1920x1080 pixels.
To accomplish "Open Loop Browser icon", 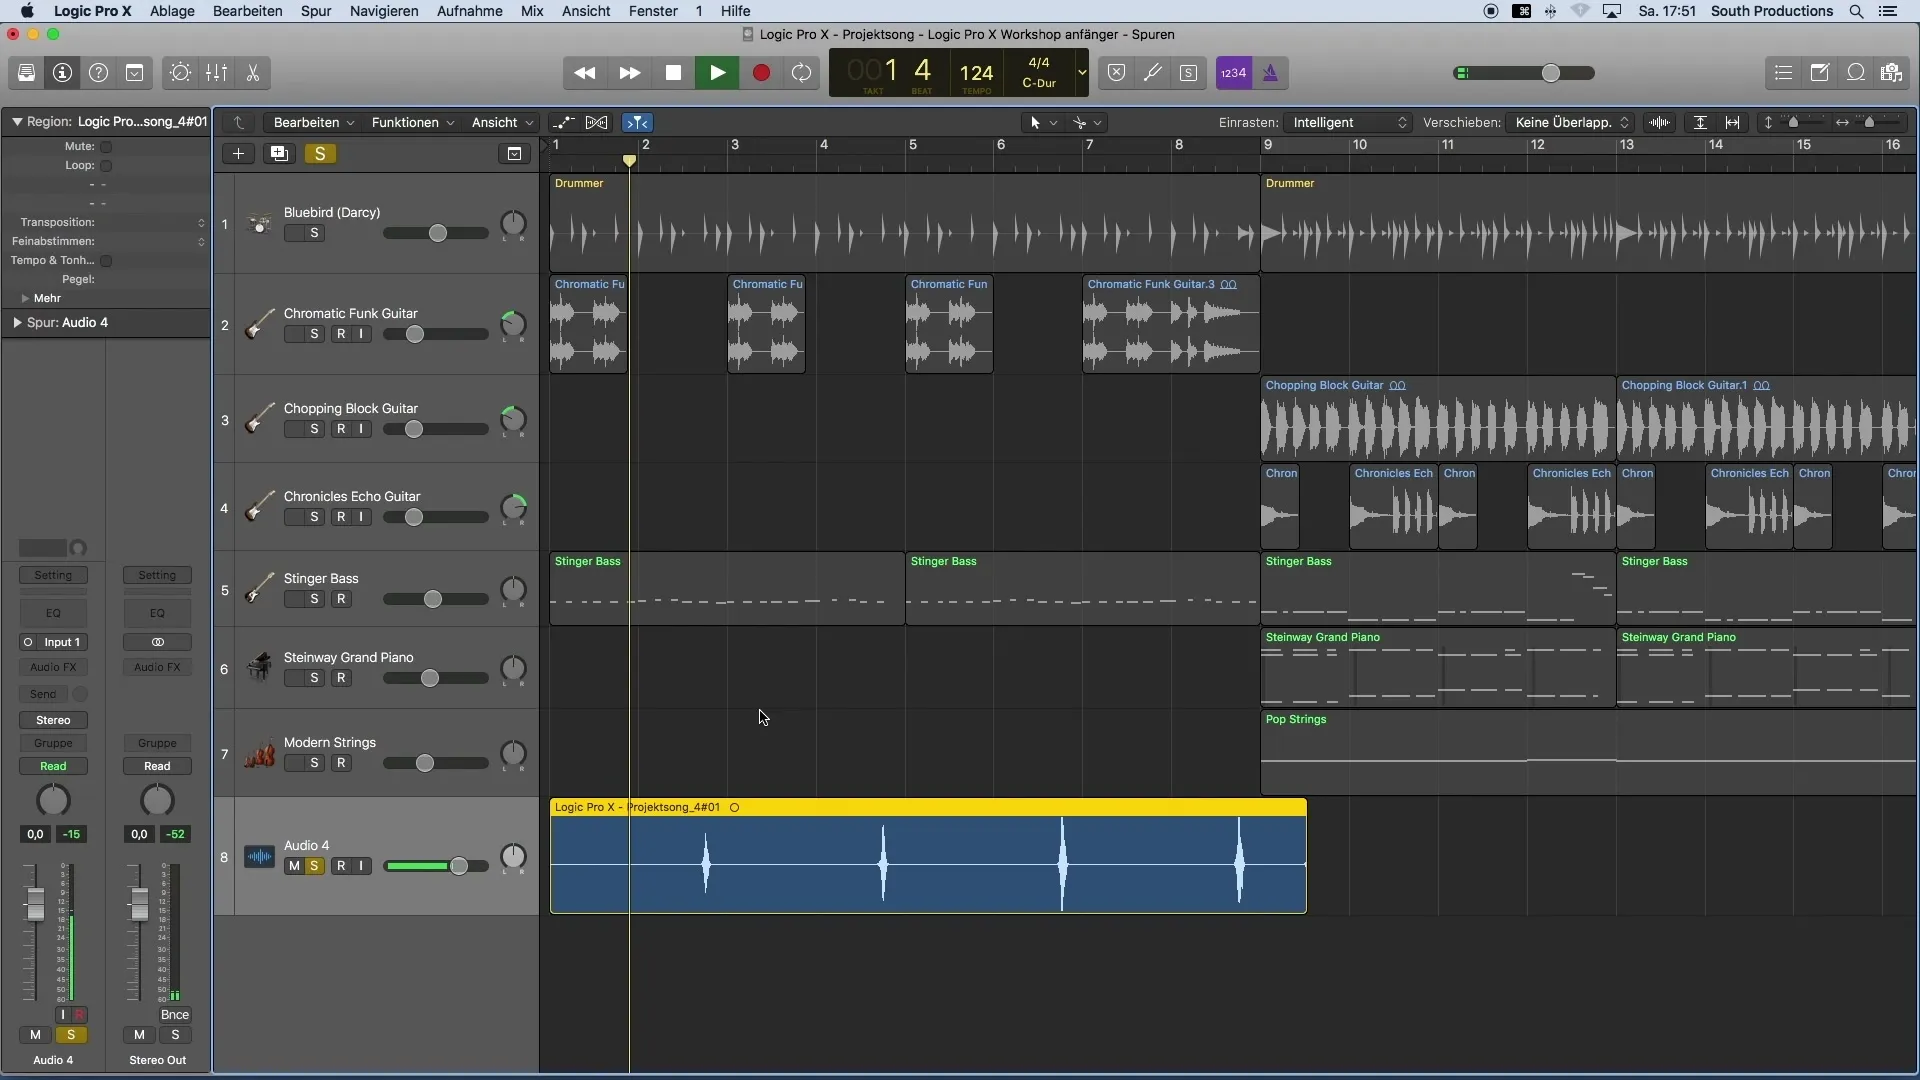I will click(x=1856, y=73).
